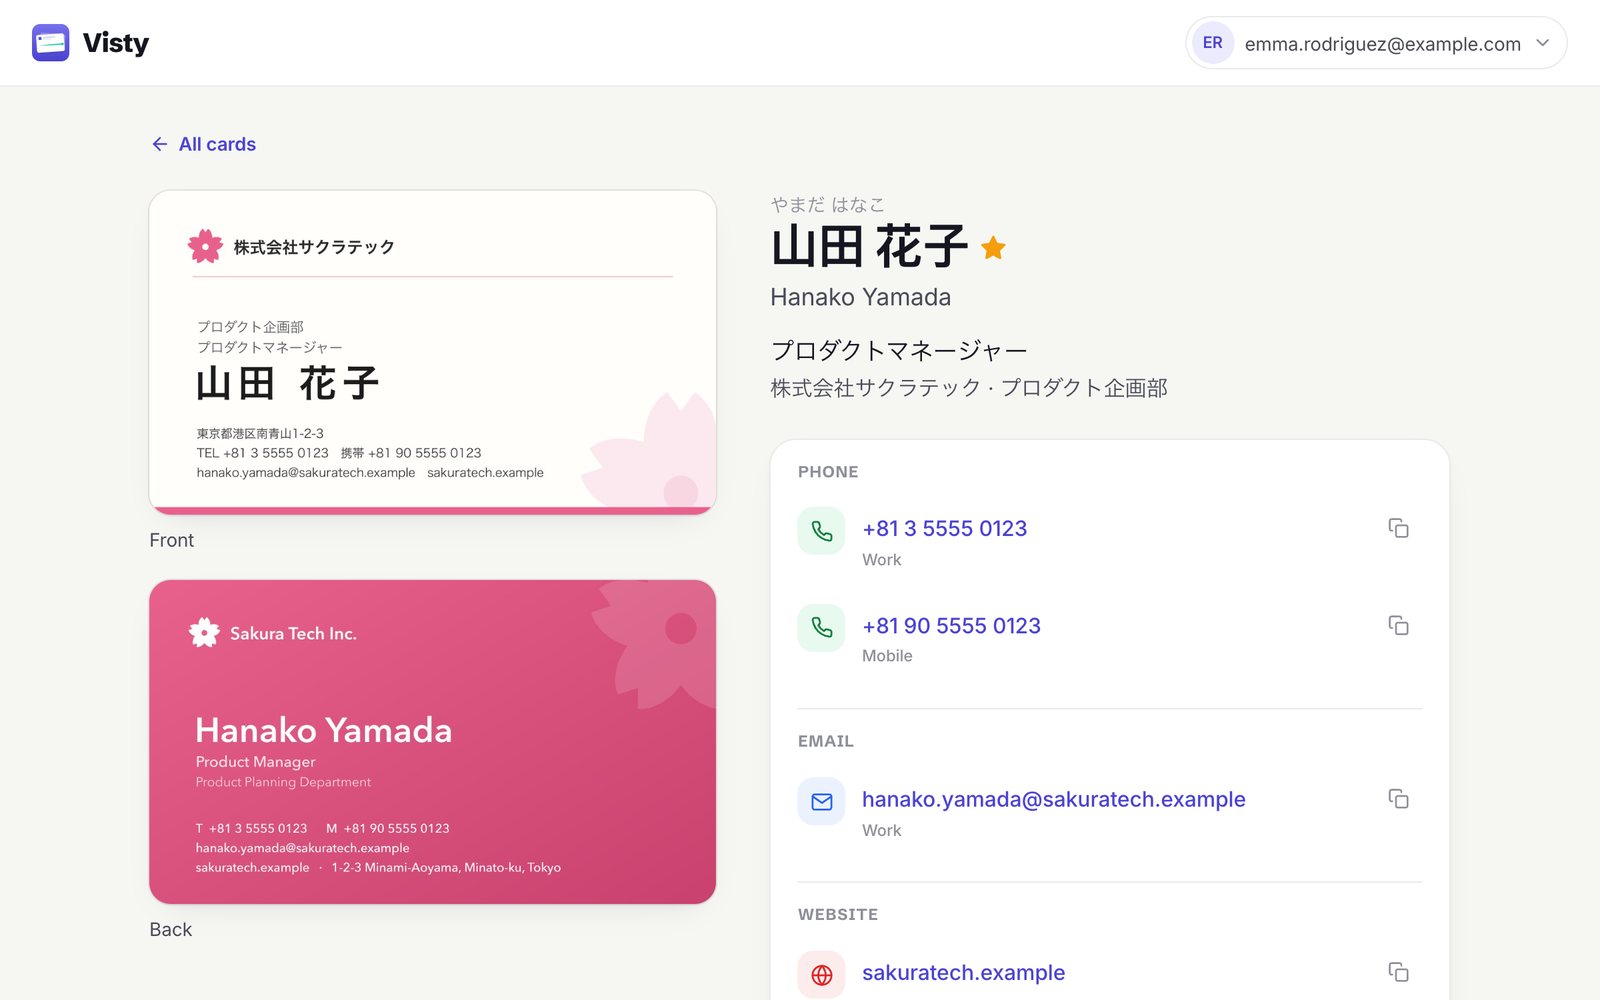The height and width of the screenshot is (1000, 1600).
Task: Click the Back caption under the card
Action: (x=171, y=929)
